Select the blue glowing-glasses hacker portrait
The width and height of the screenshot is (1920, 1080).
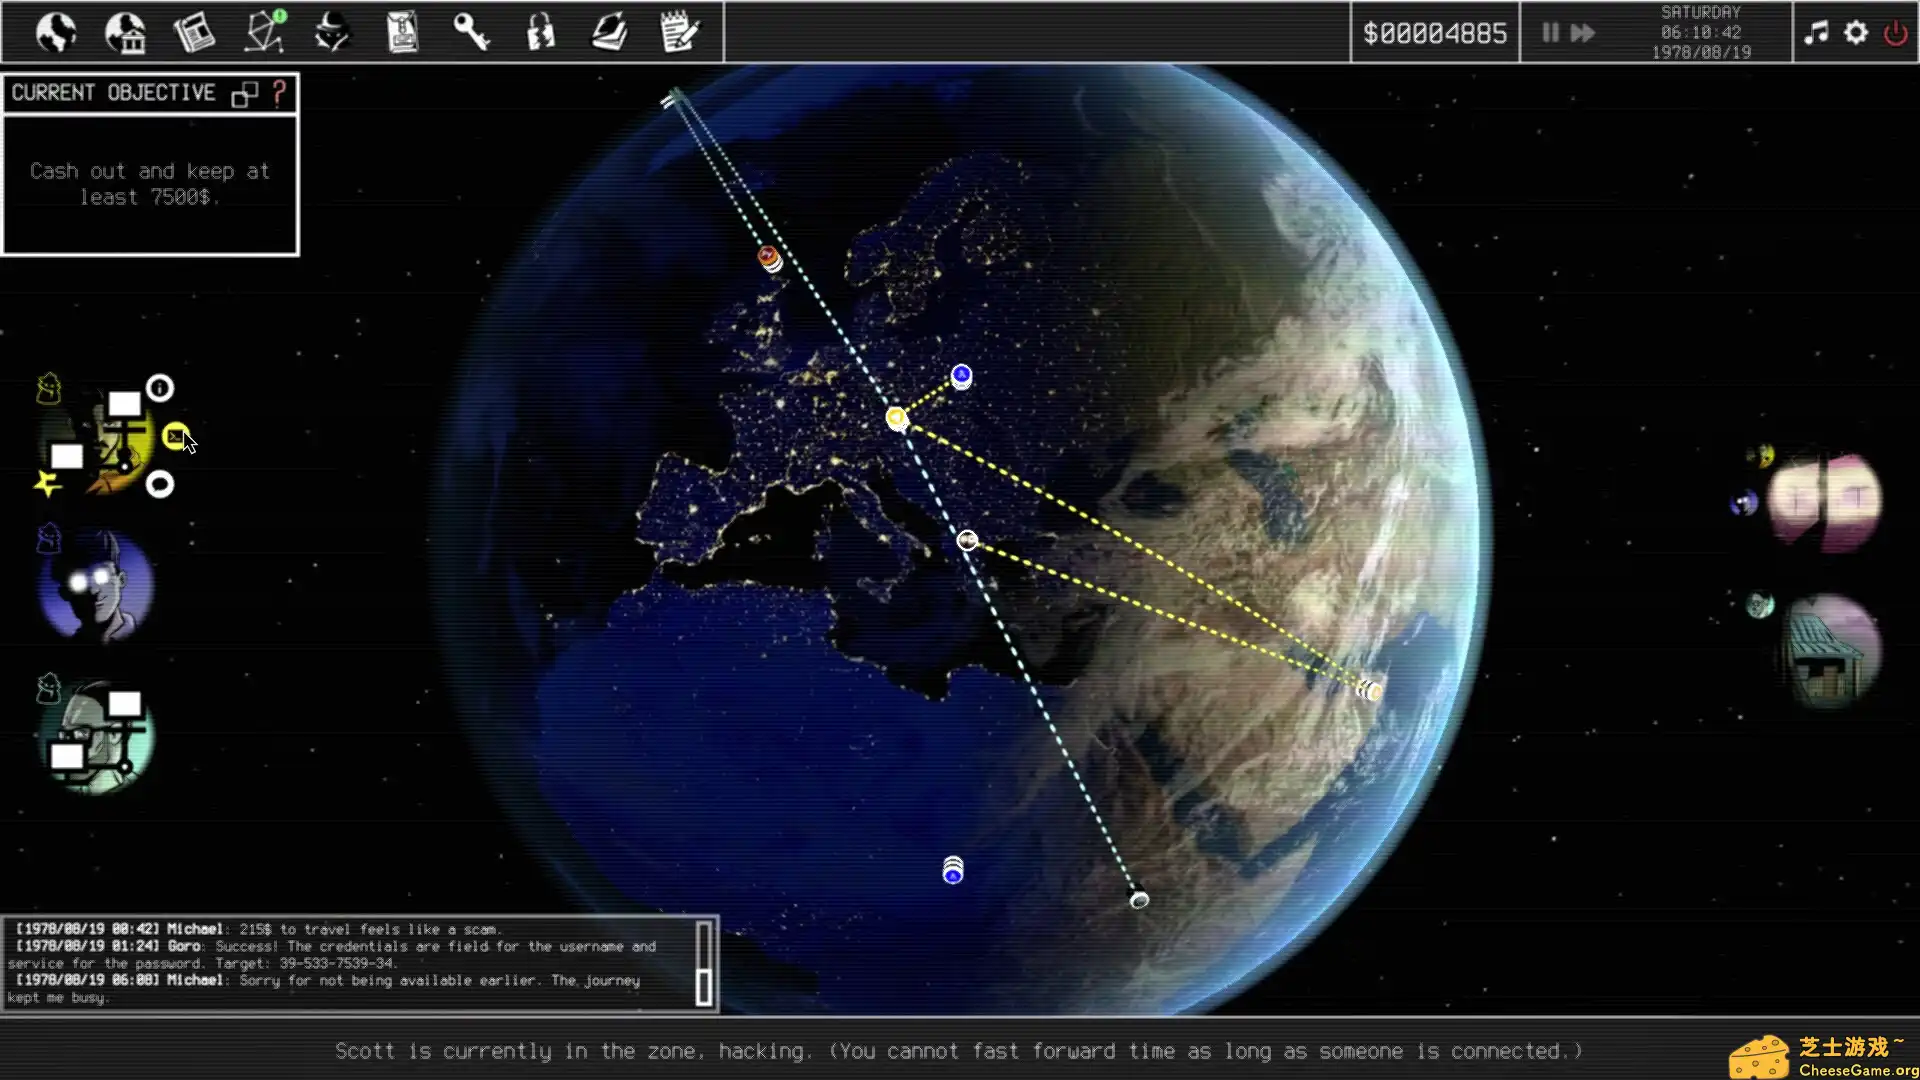[96, 587]
